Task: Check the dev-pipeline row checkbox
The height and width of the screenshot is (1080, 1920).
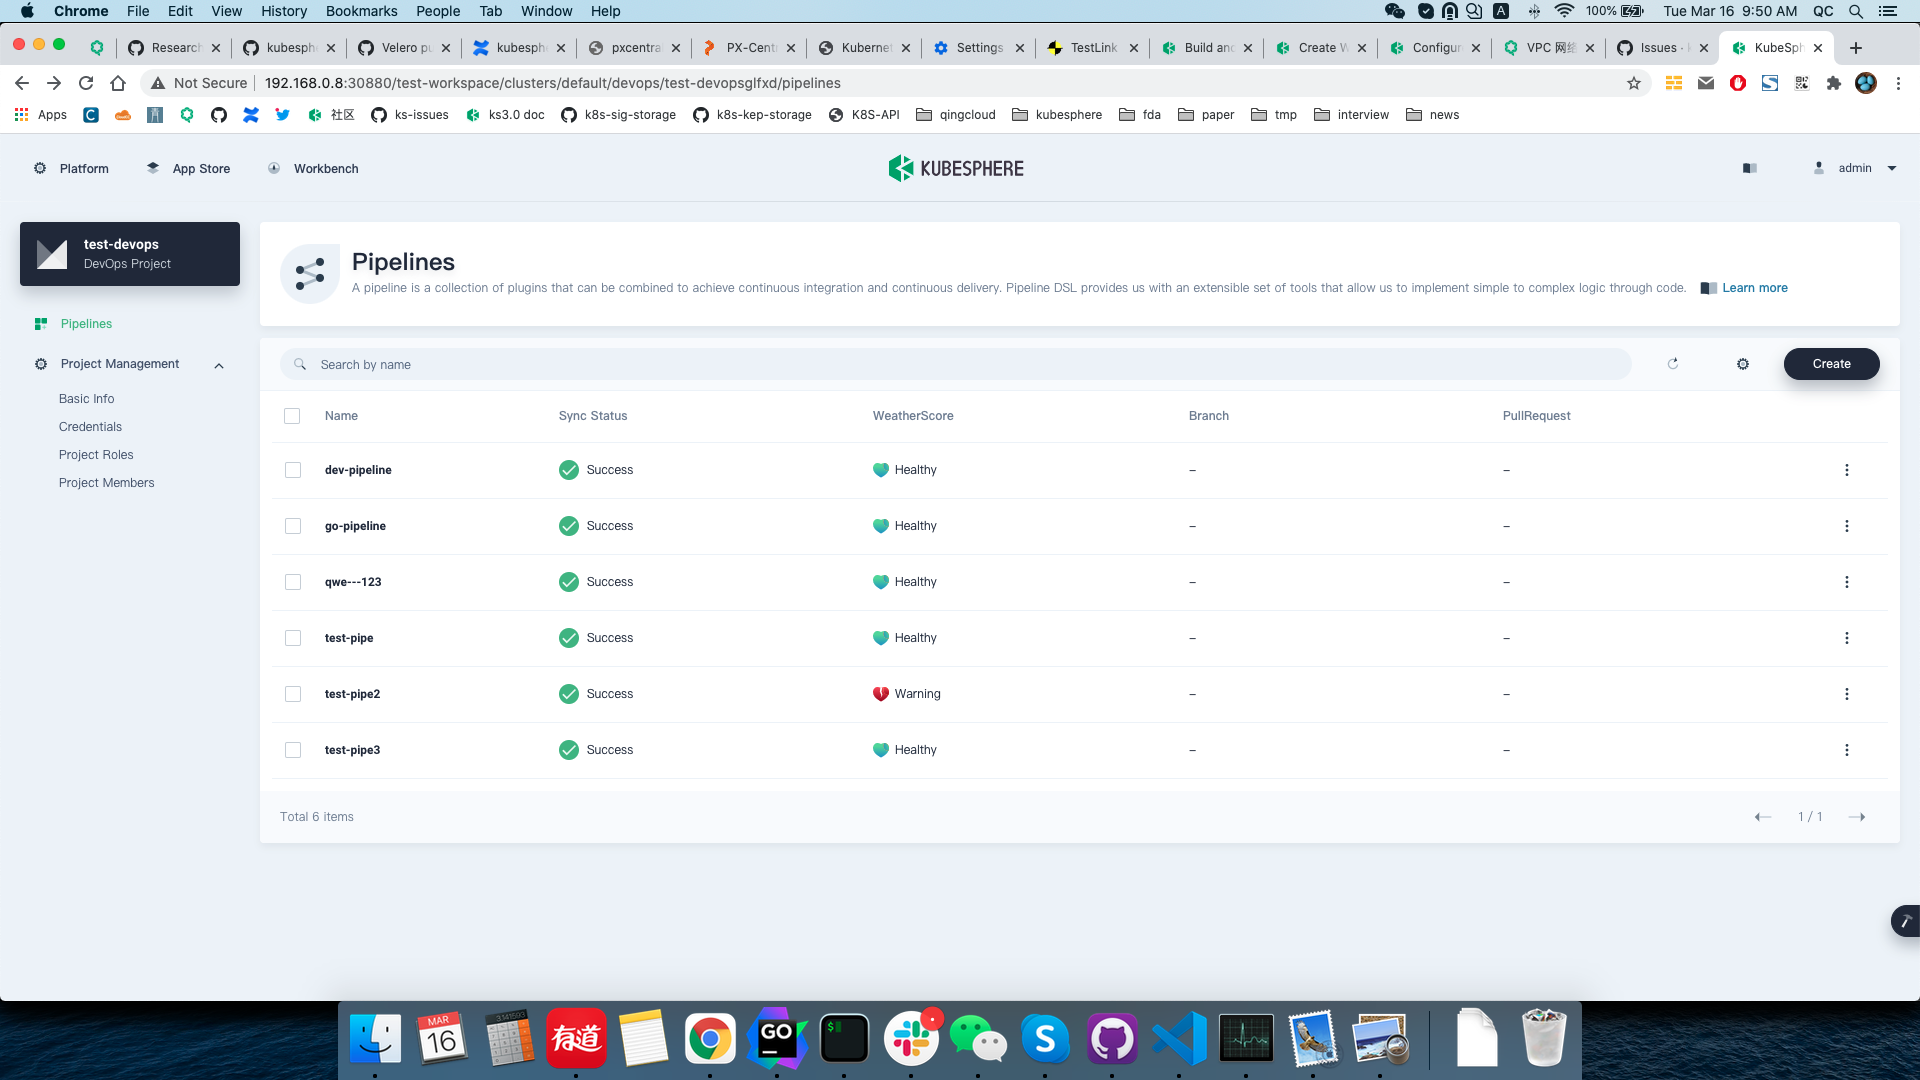Action: point(293,470)
